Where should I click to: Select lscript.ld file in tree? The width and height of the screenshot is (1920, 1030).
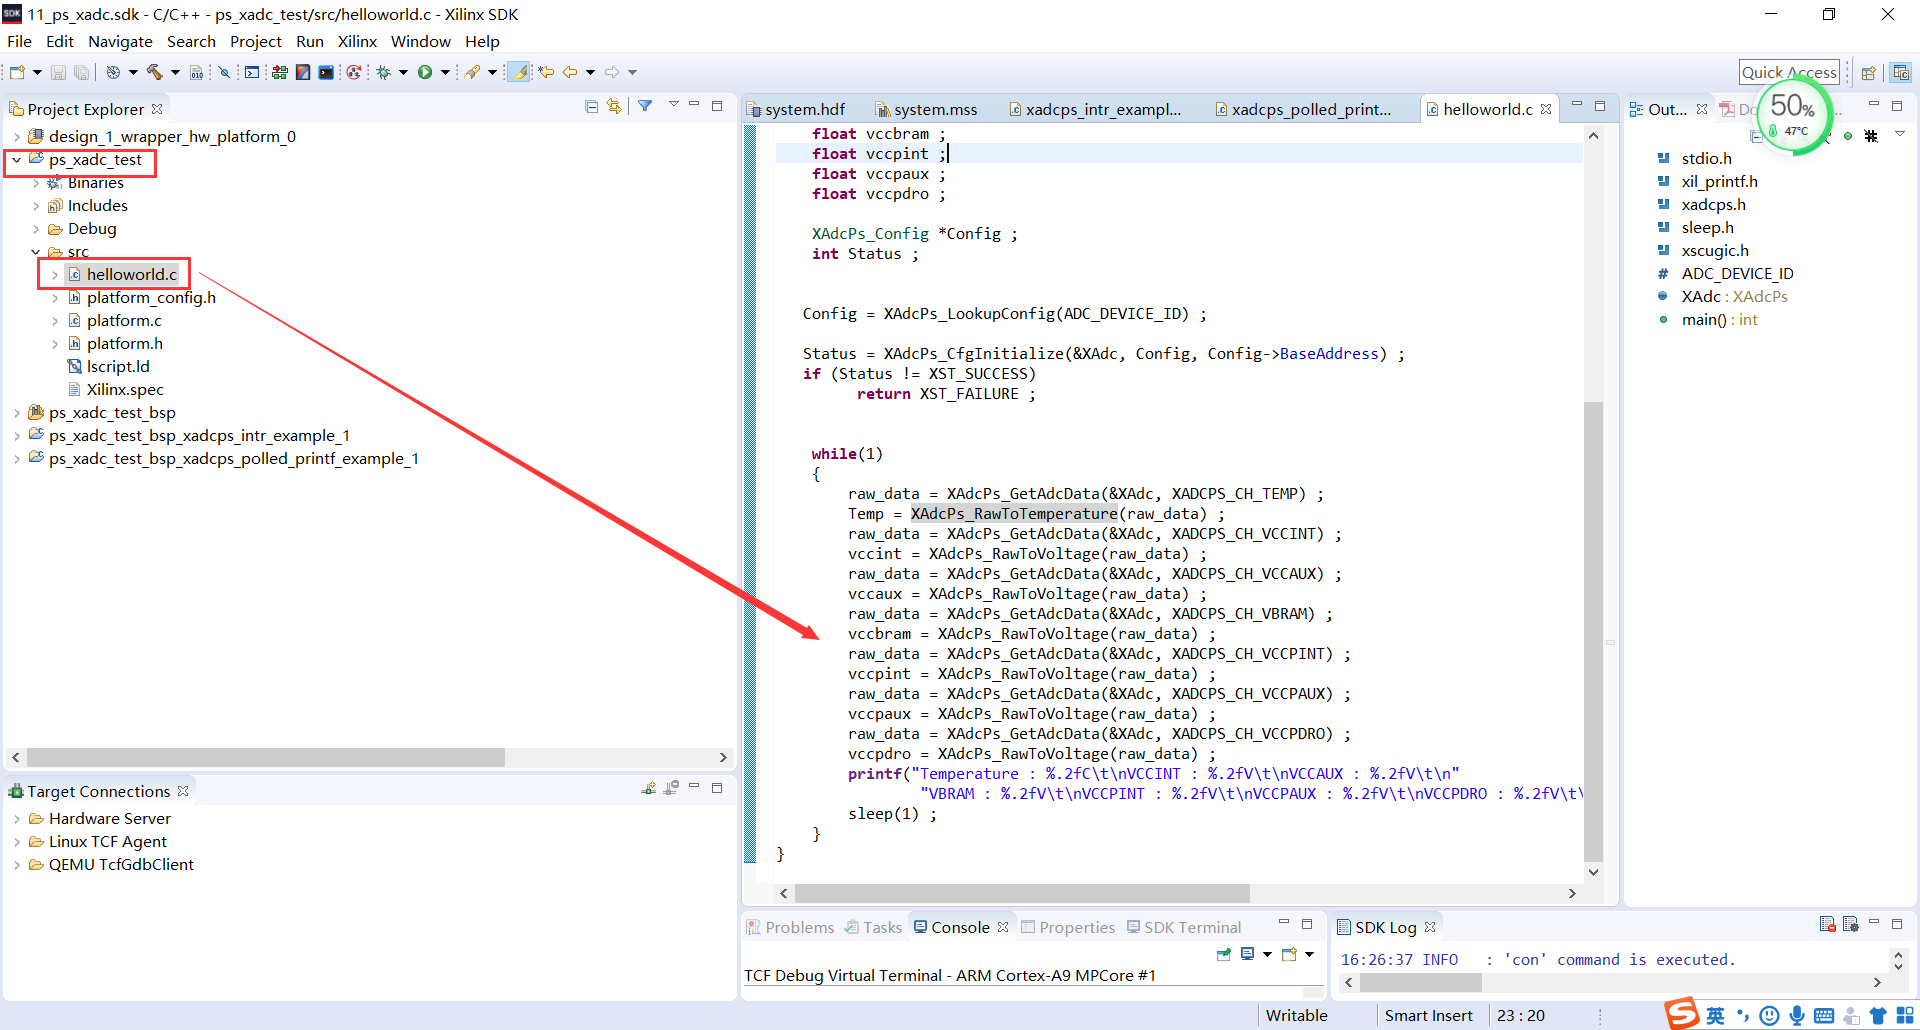(x=118, y=367)
